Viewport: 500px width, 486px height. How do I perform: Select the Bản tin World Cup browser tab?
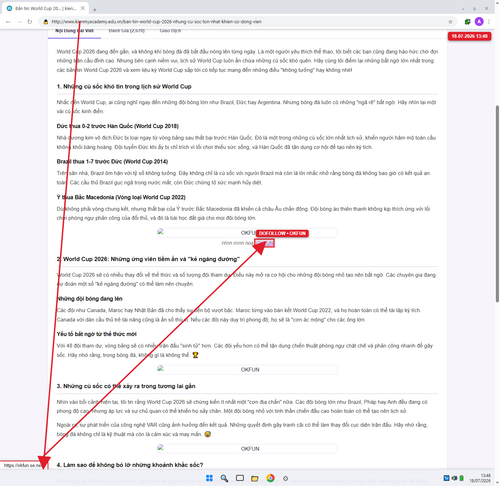45,8
